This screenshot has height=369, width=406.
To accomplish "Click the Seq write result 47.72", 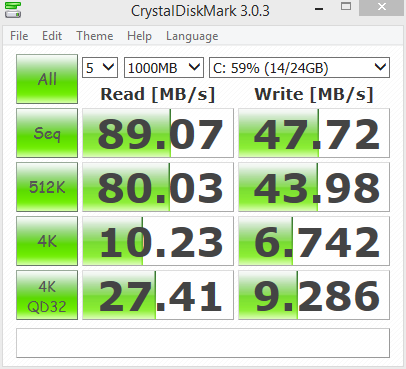I will click(314, 133).
